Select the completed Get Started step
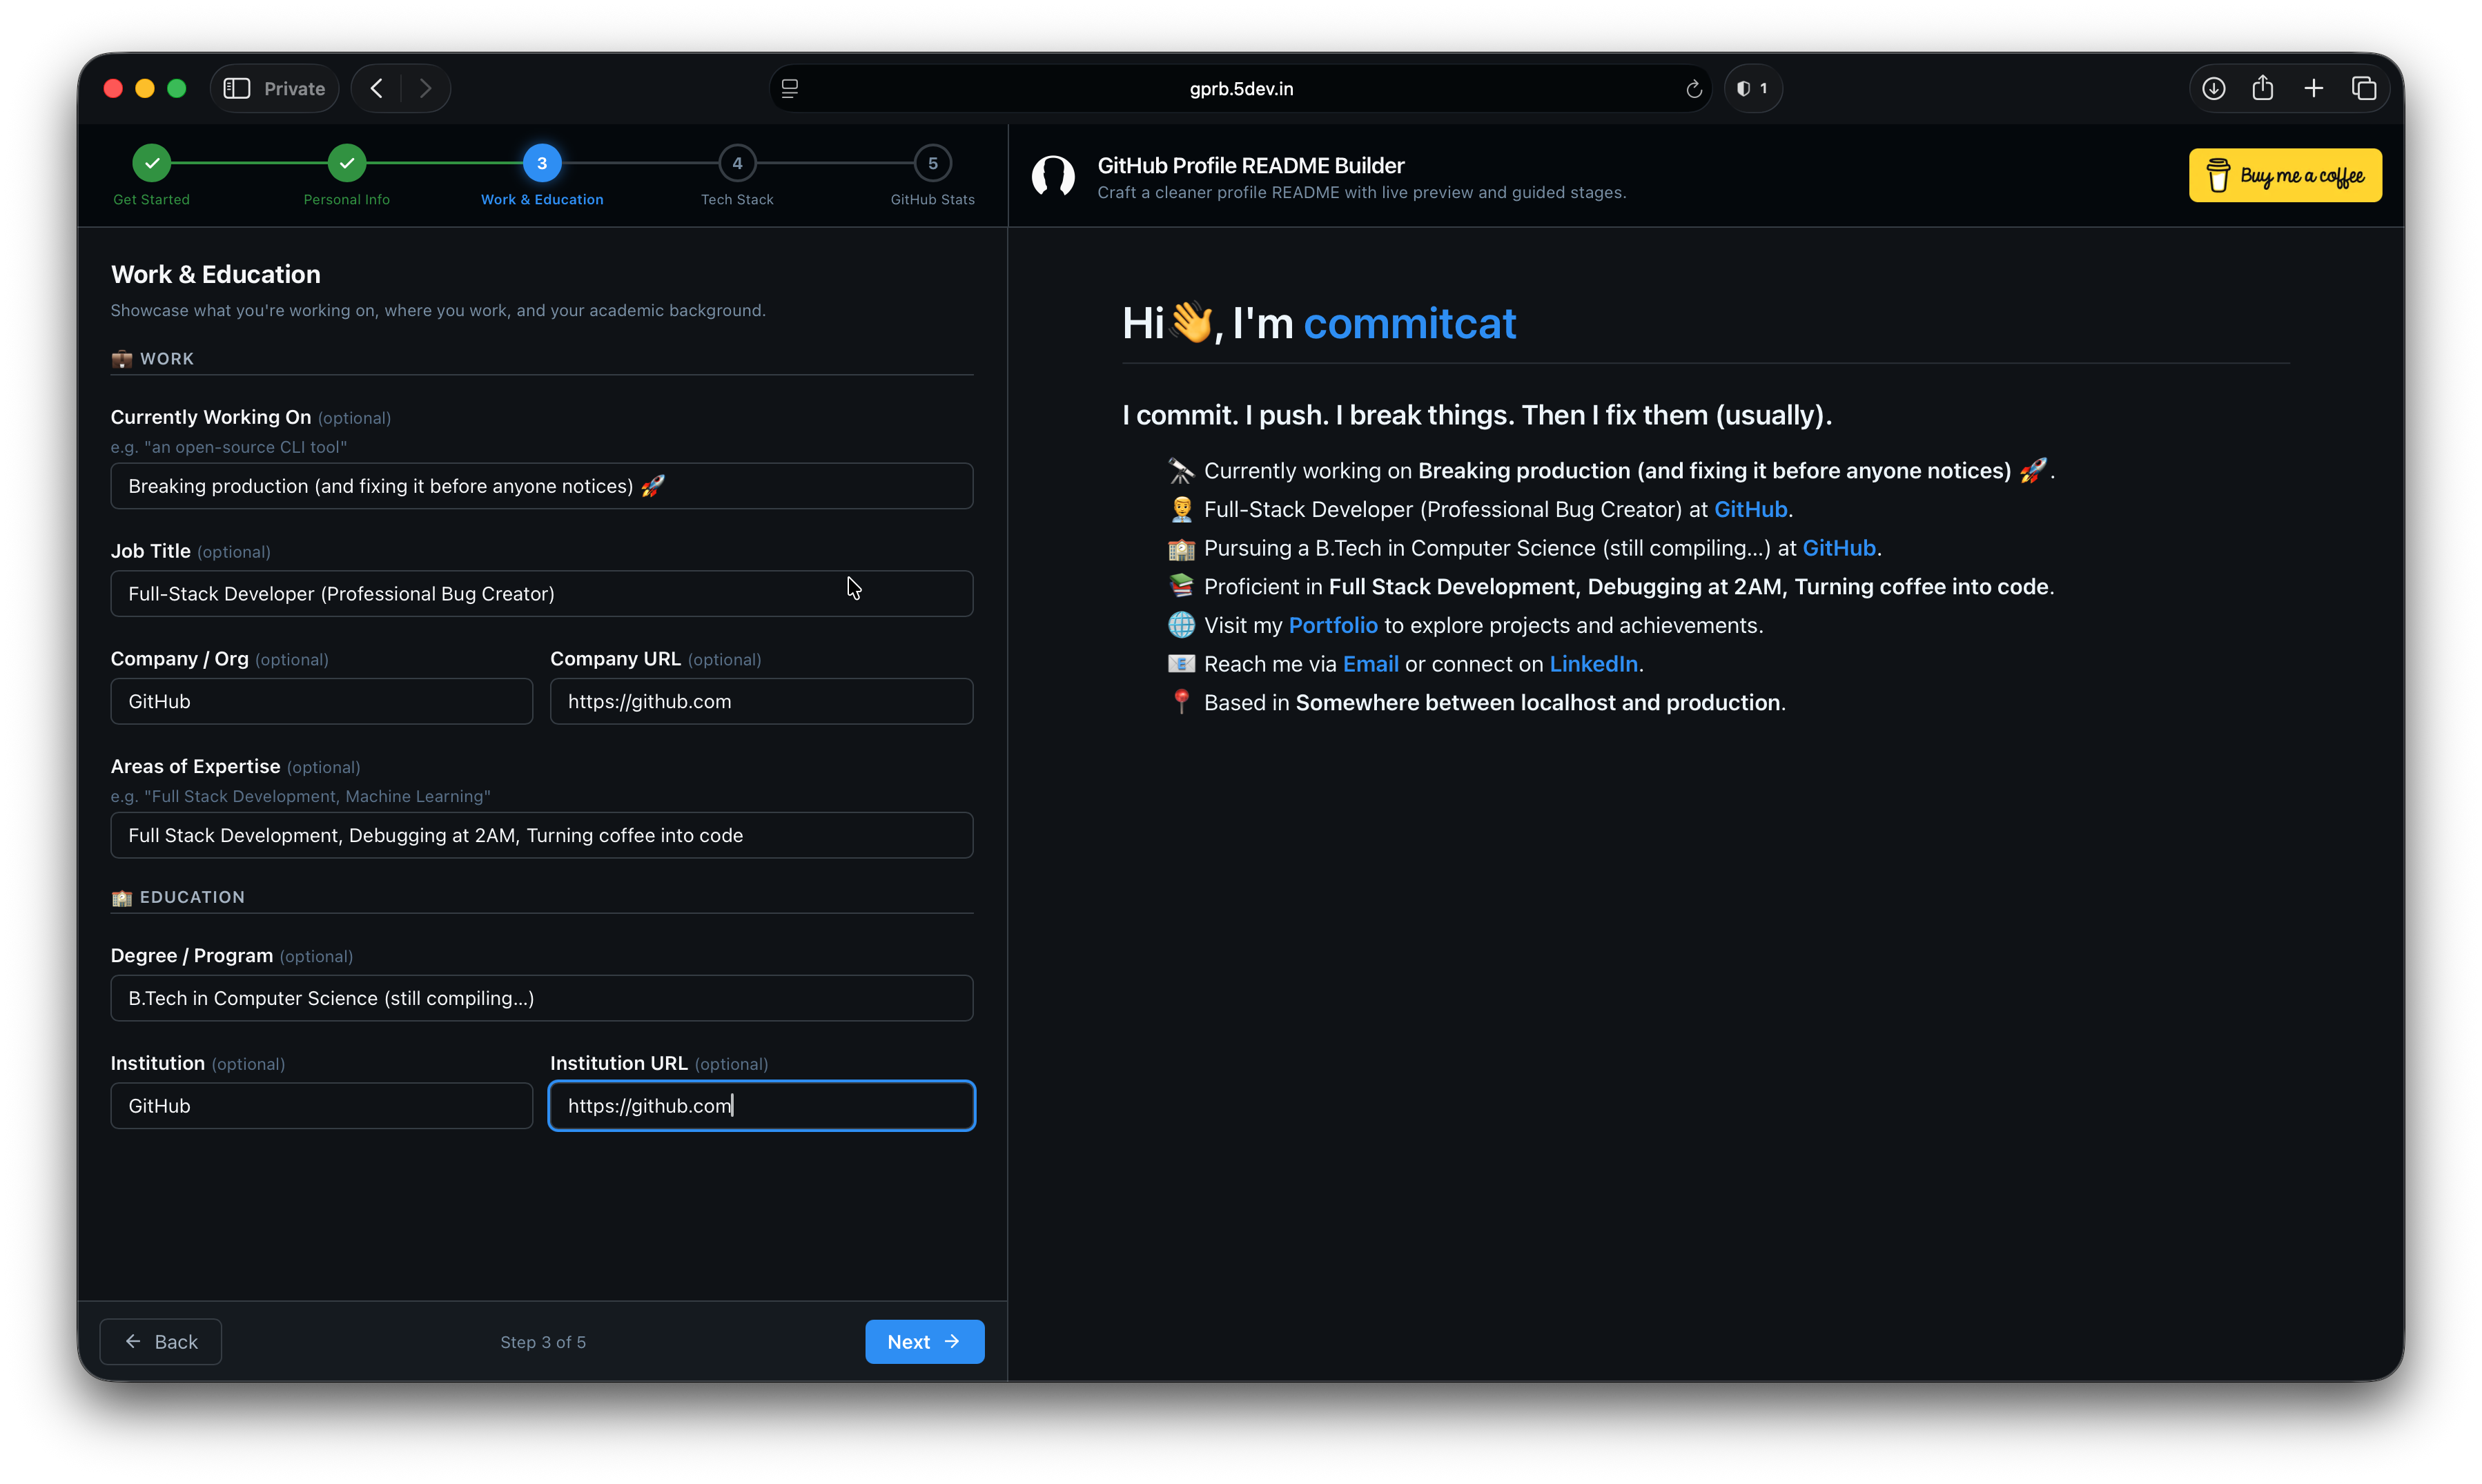The height and width of the screenshot is (1484, 2482). (x=151, y=163)
